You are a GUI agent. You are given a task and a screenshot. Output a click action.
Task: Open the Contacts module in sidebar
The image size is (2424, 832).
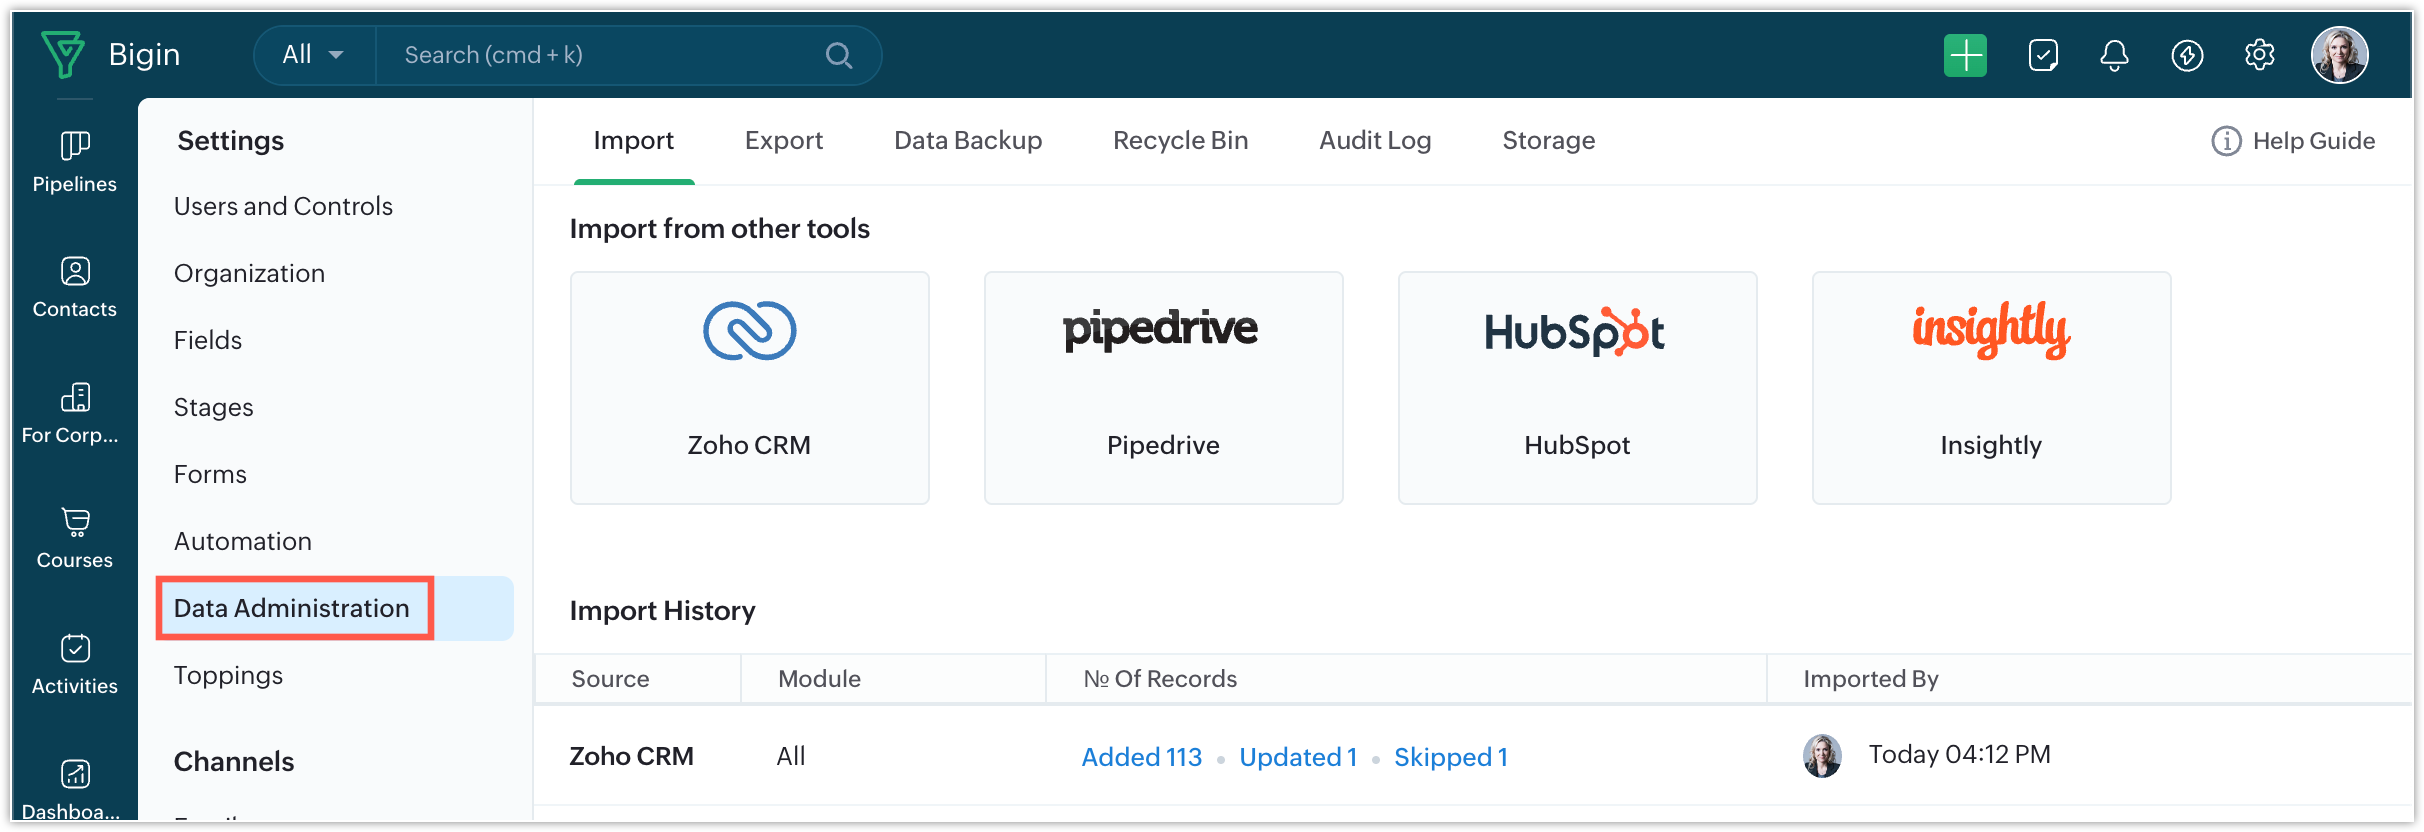coord(75,288)
